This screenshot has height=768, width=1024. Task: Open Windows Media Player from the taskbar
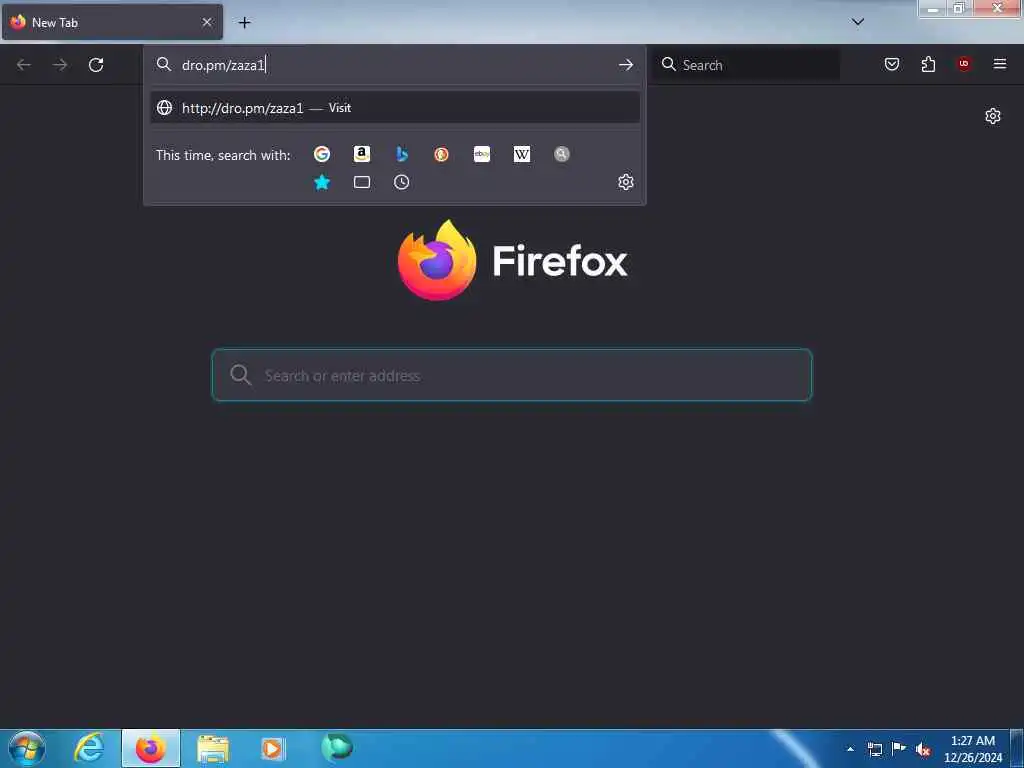[273, 748]
